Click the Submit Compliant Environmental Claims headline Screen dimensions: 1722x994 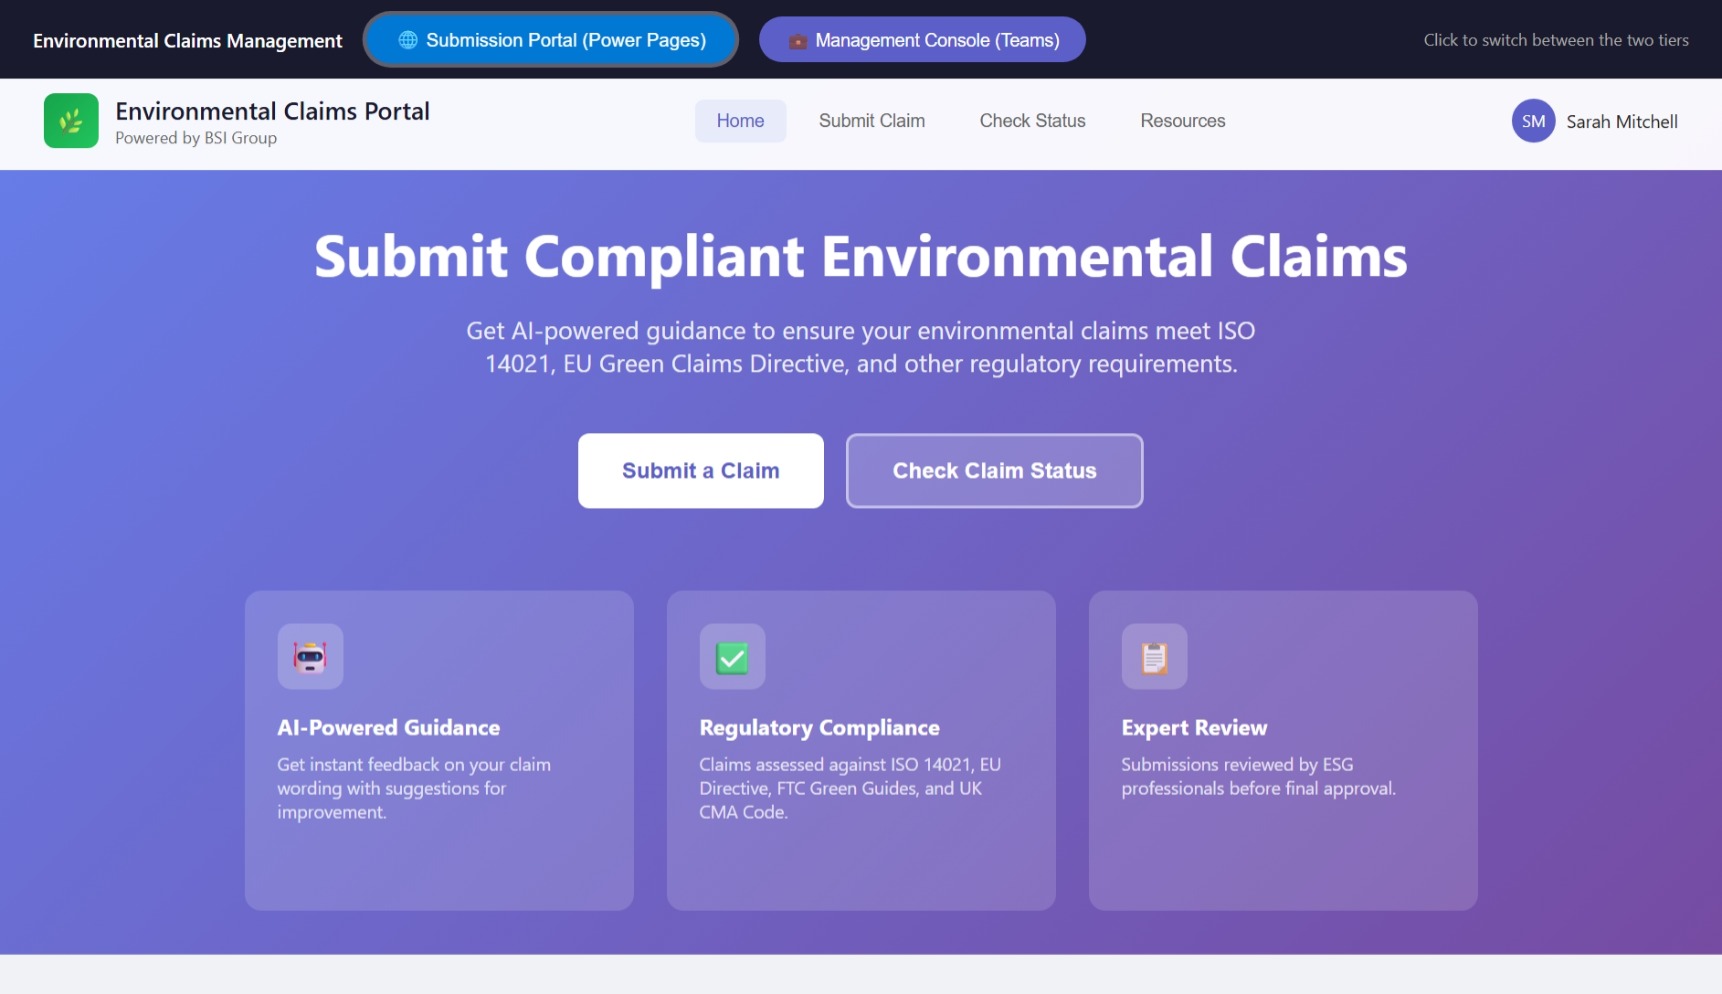click(860, 257)
